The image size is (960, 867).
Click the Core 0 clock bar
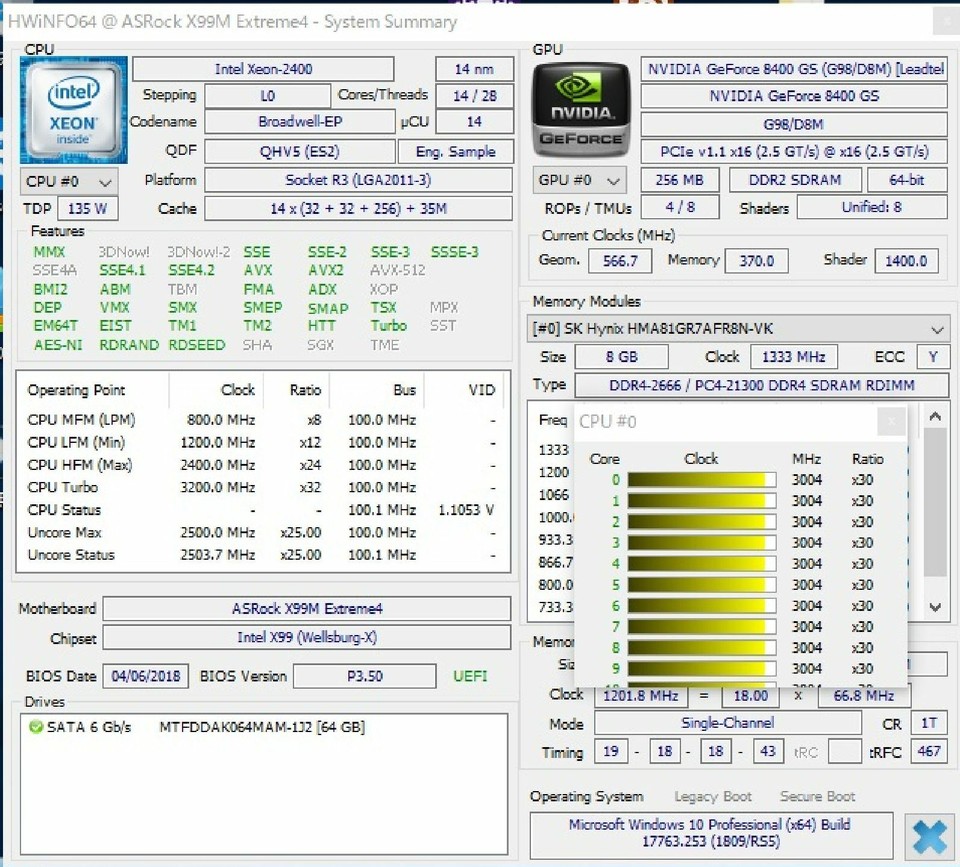[x=702, y=480]
